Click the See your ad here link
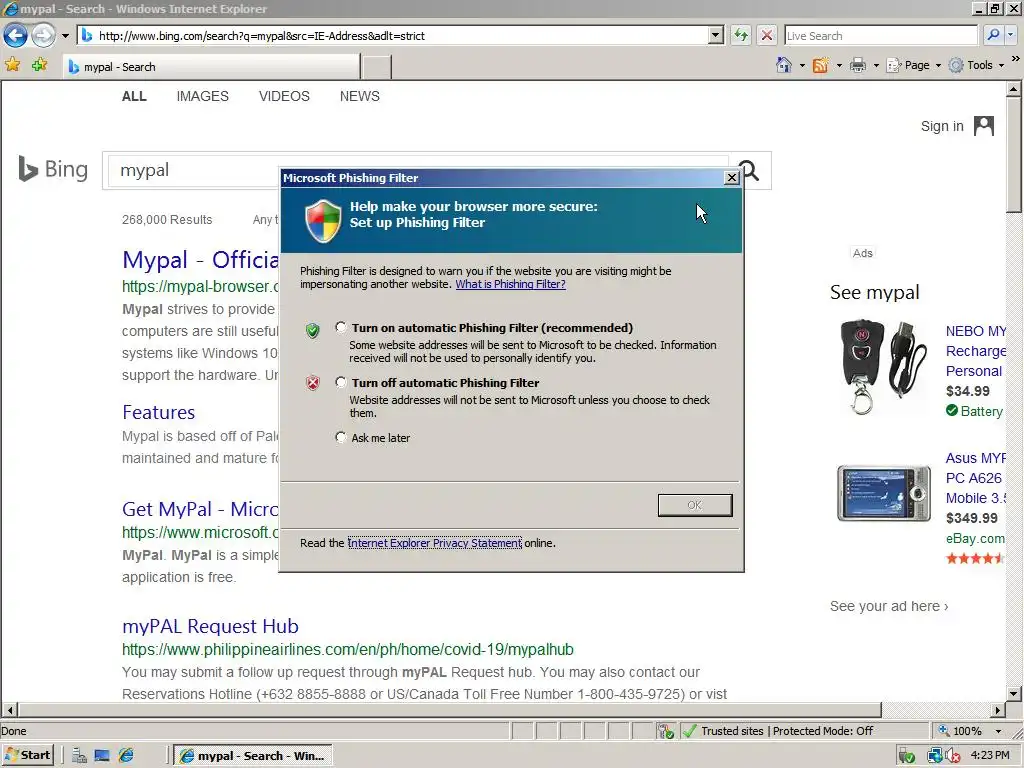Screen dimensions: 1024x768 point(889,606)
